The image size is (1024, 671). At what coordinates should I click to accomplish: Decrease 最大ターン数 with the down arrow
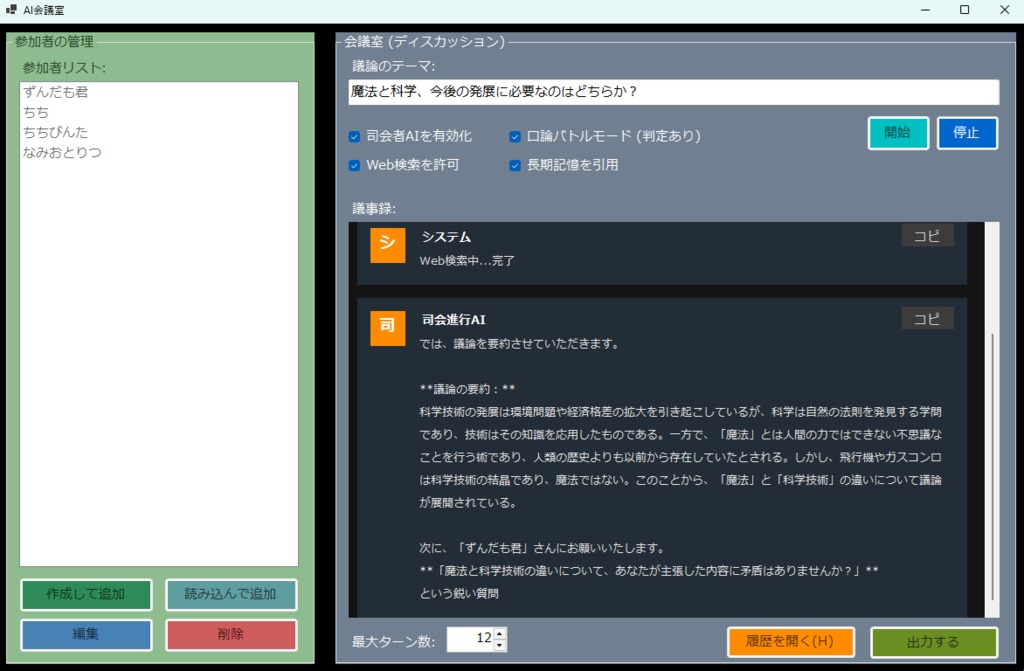502,646
